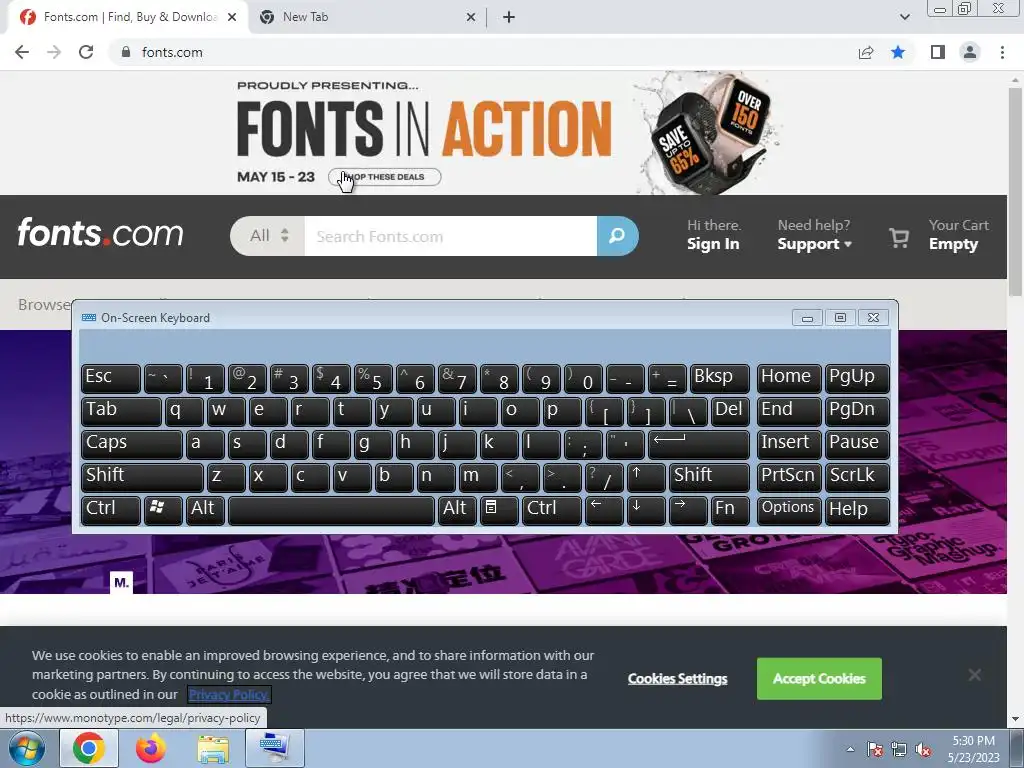Toggle the left Shift key
The width and height of the screenshot is (1024, 768).
tap(142, 477)
